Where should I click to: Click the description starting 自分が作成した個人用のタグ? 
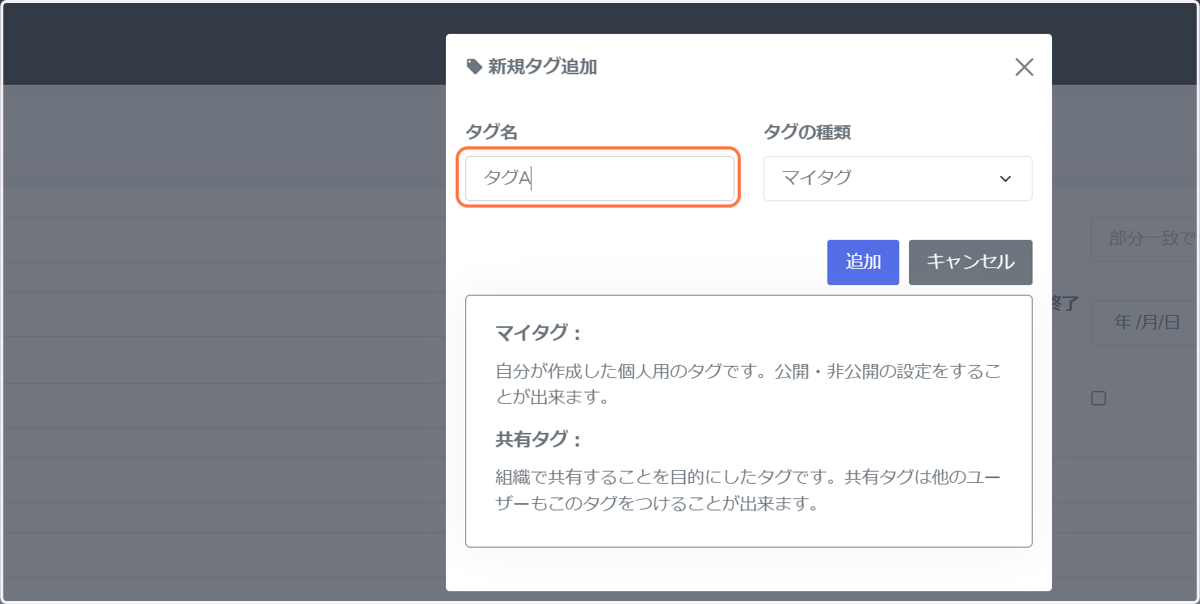pos(748,384)
